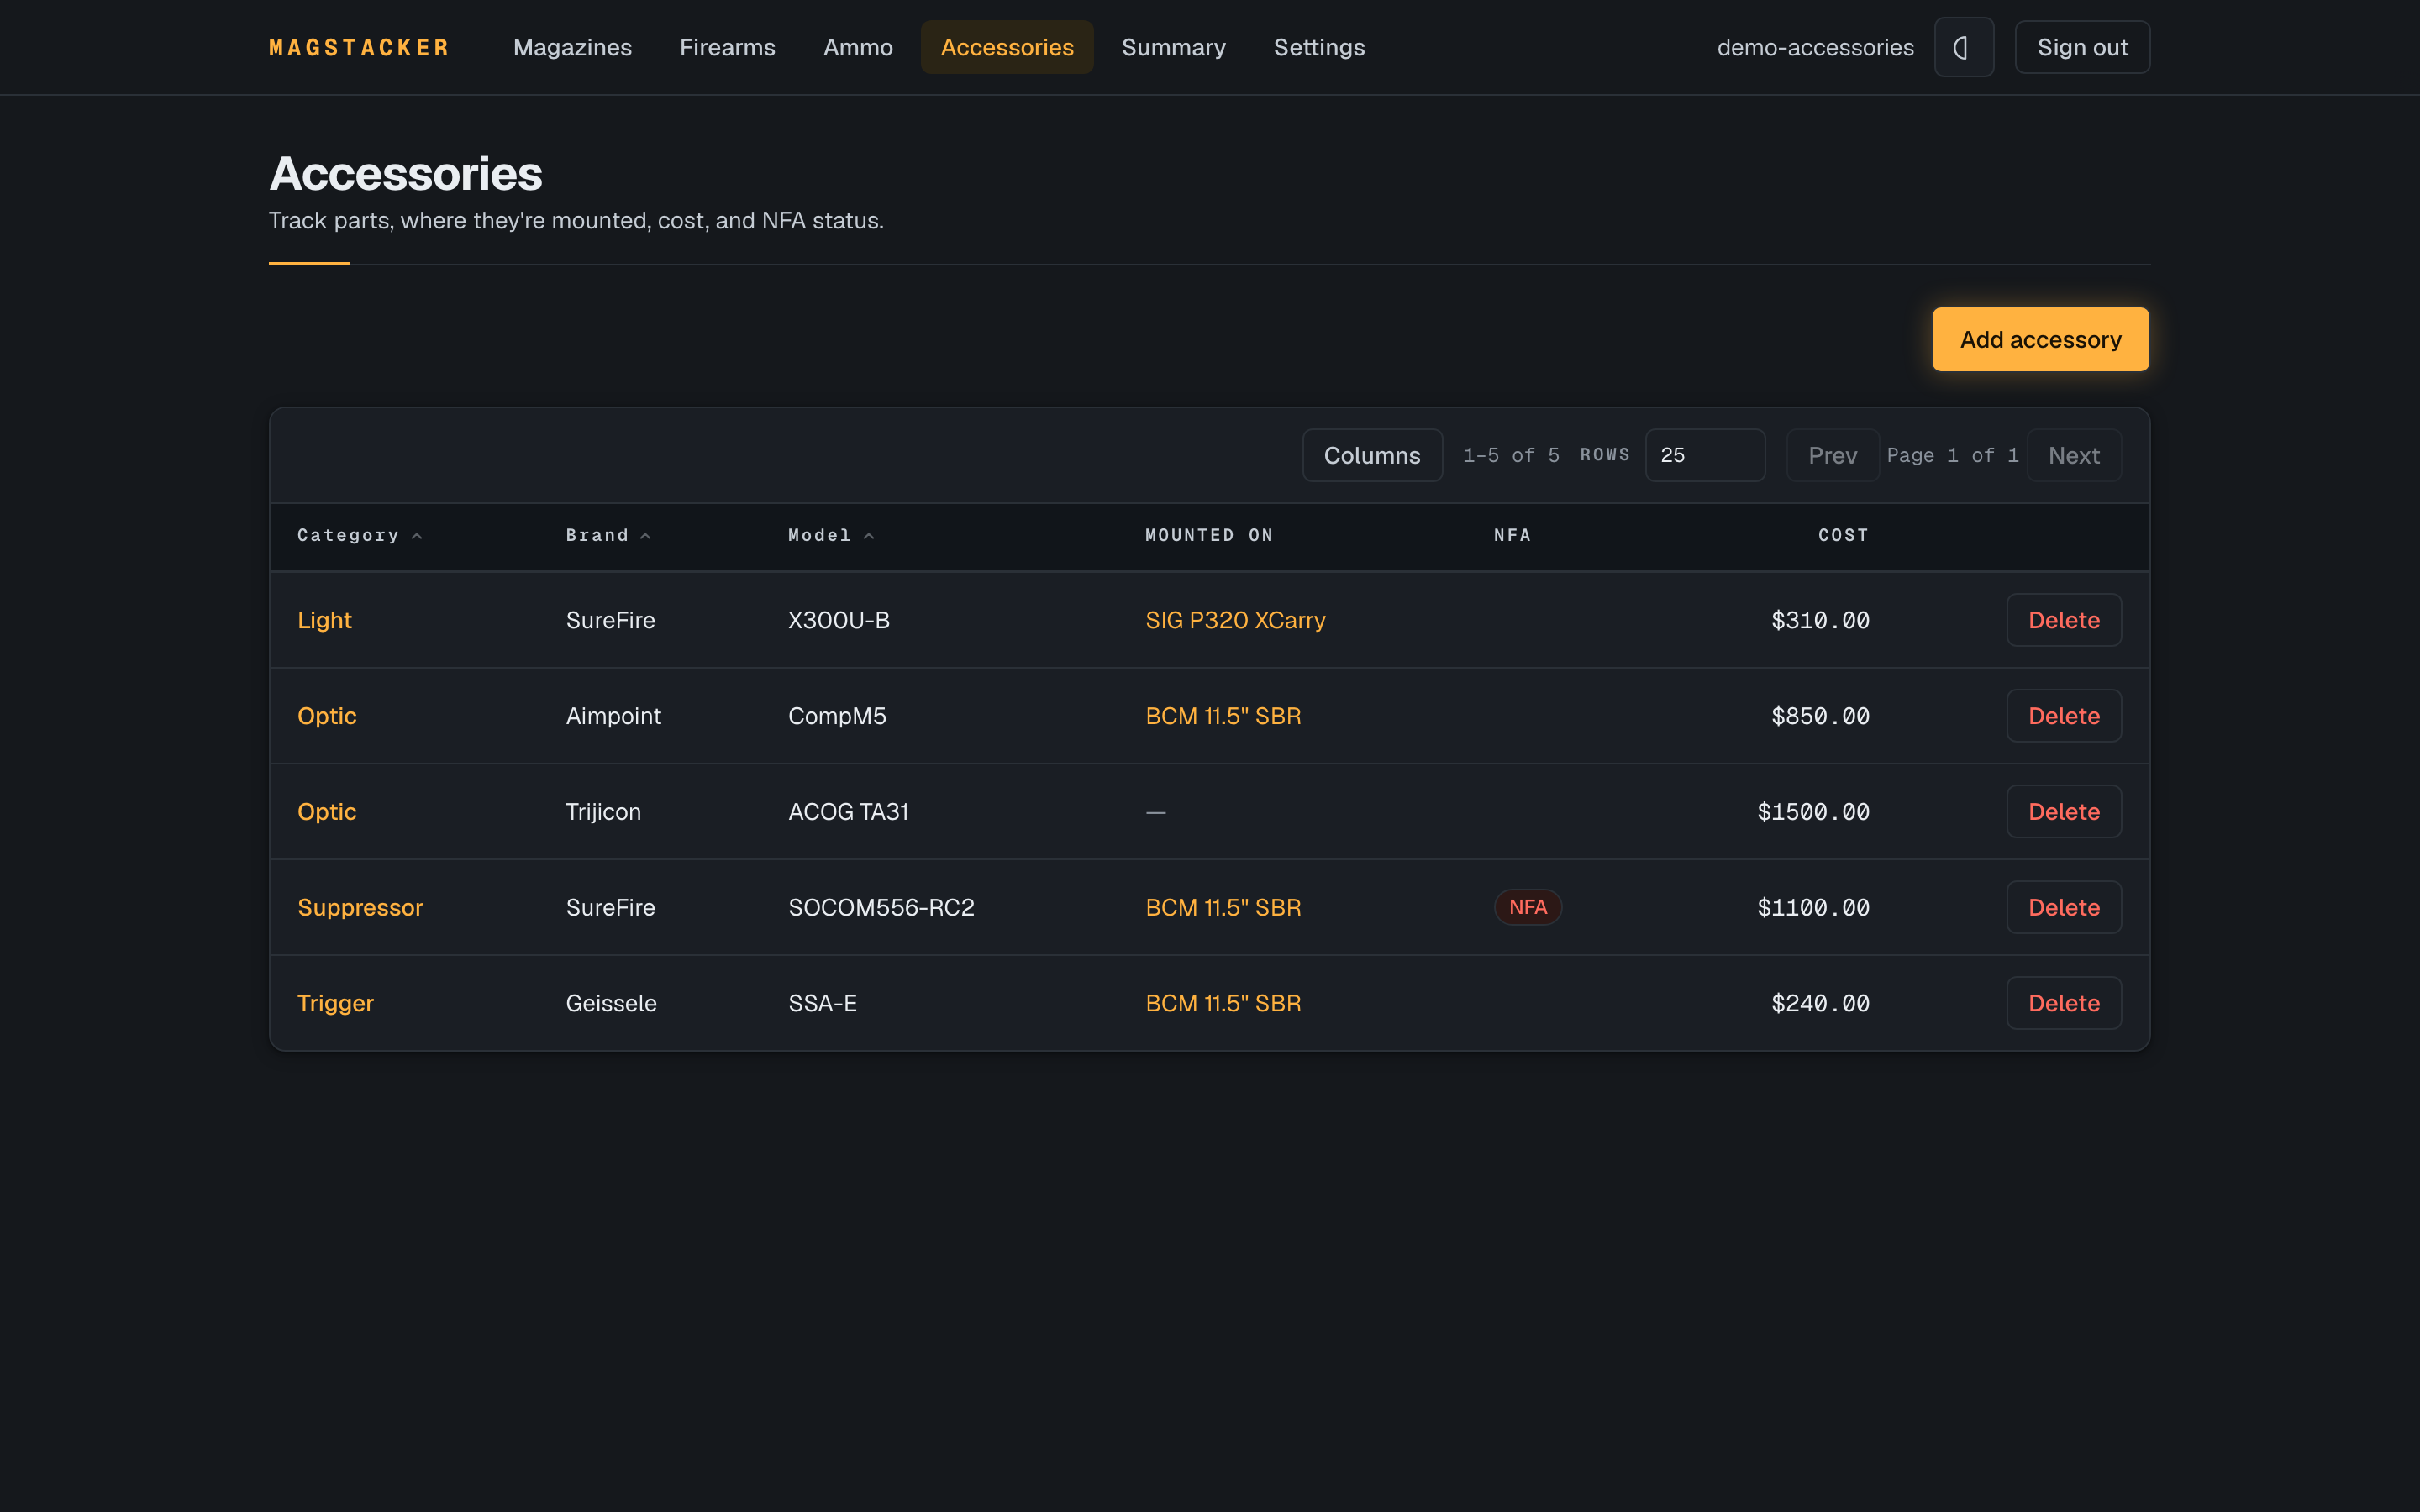The image size is (2420, 1512).
Task: Click the Trijicon brand cell
Action: [603, 811]
